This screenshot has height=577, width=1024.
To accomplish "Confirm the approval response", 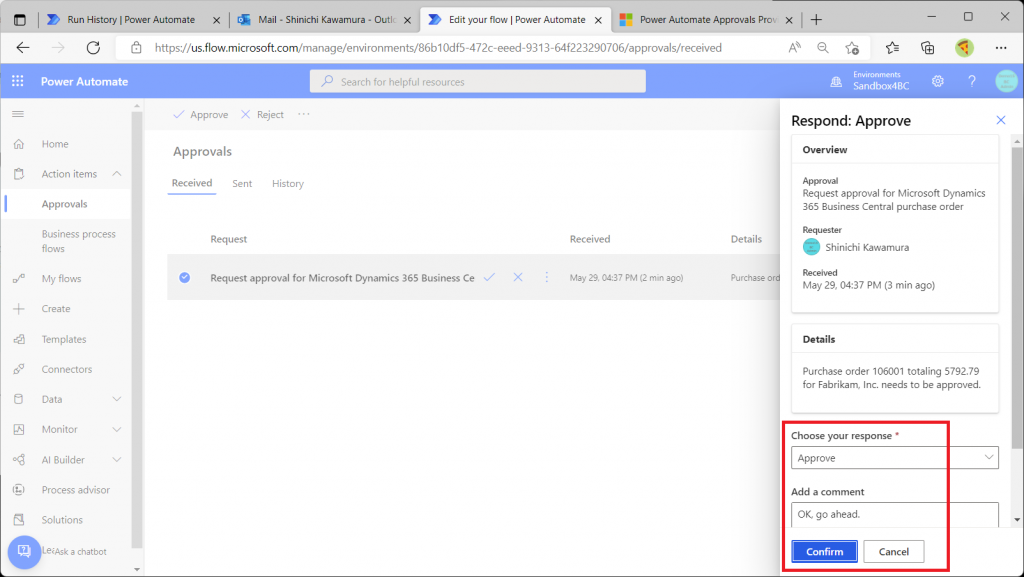I will click(x=824, y=552).
